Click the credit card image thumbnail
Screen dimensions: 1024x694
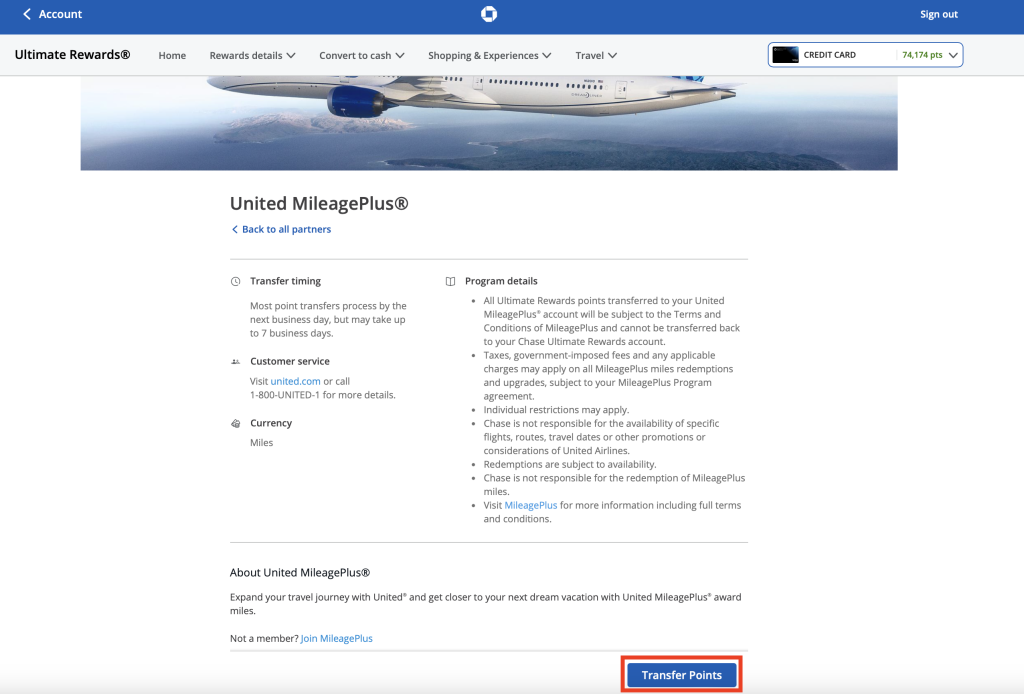(785, 55)
